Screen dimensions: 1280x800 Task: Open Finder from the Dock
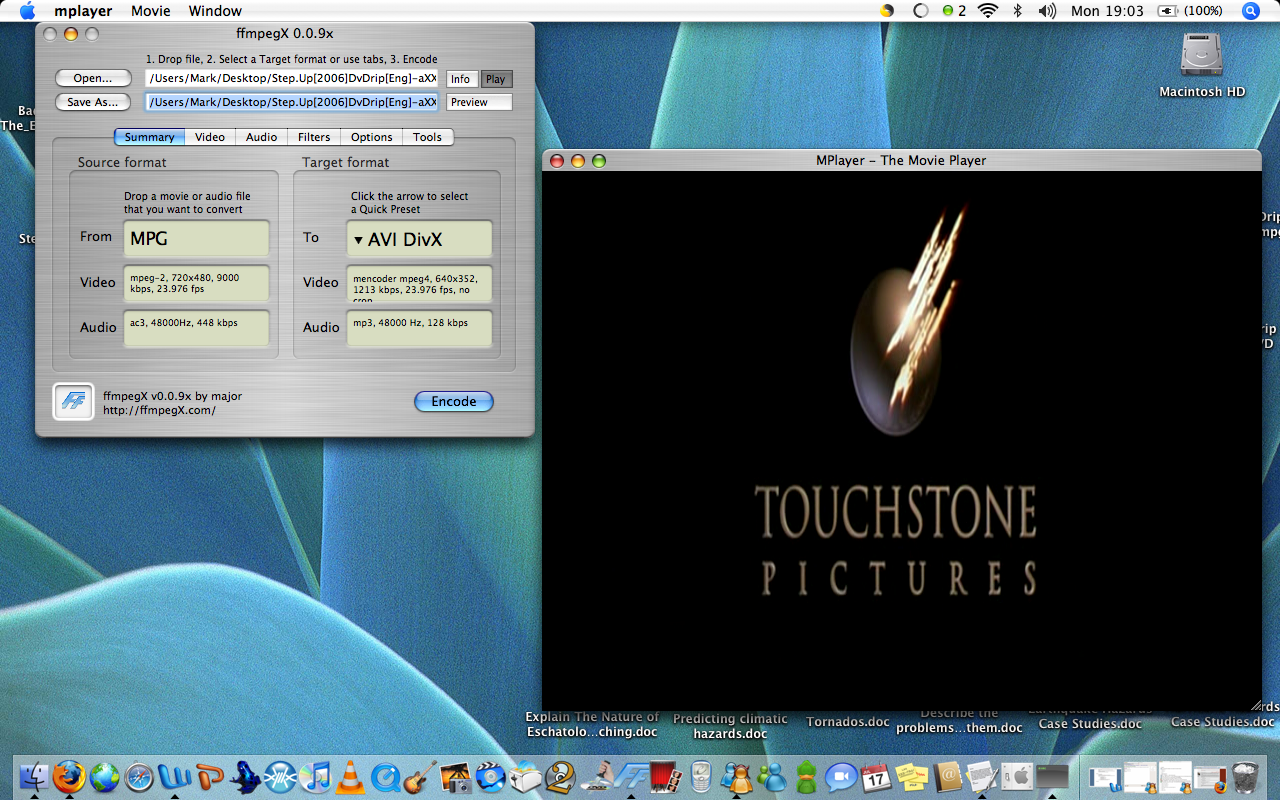[x=34, y=777]
